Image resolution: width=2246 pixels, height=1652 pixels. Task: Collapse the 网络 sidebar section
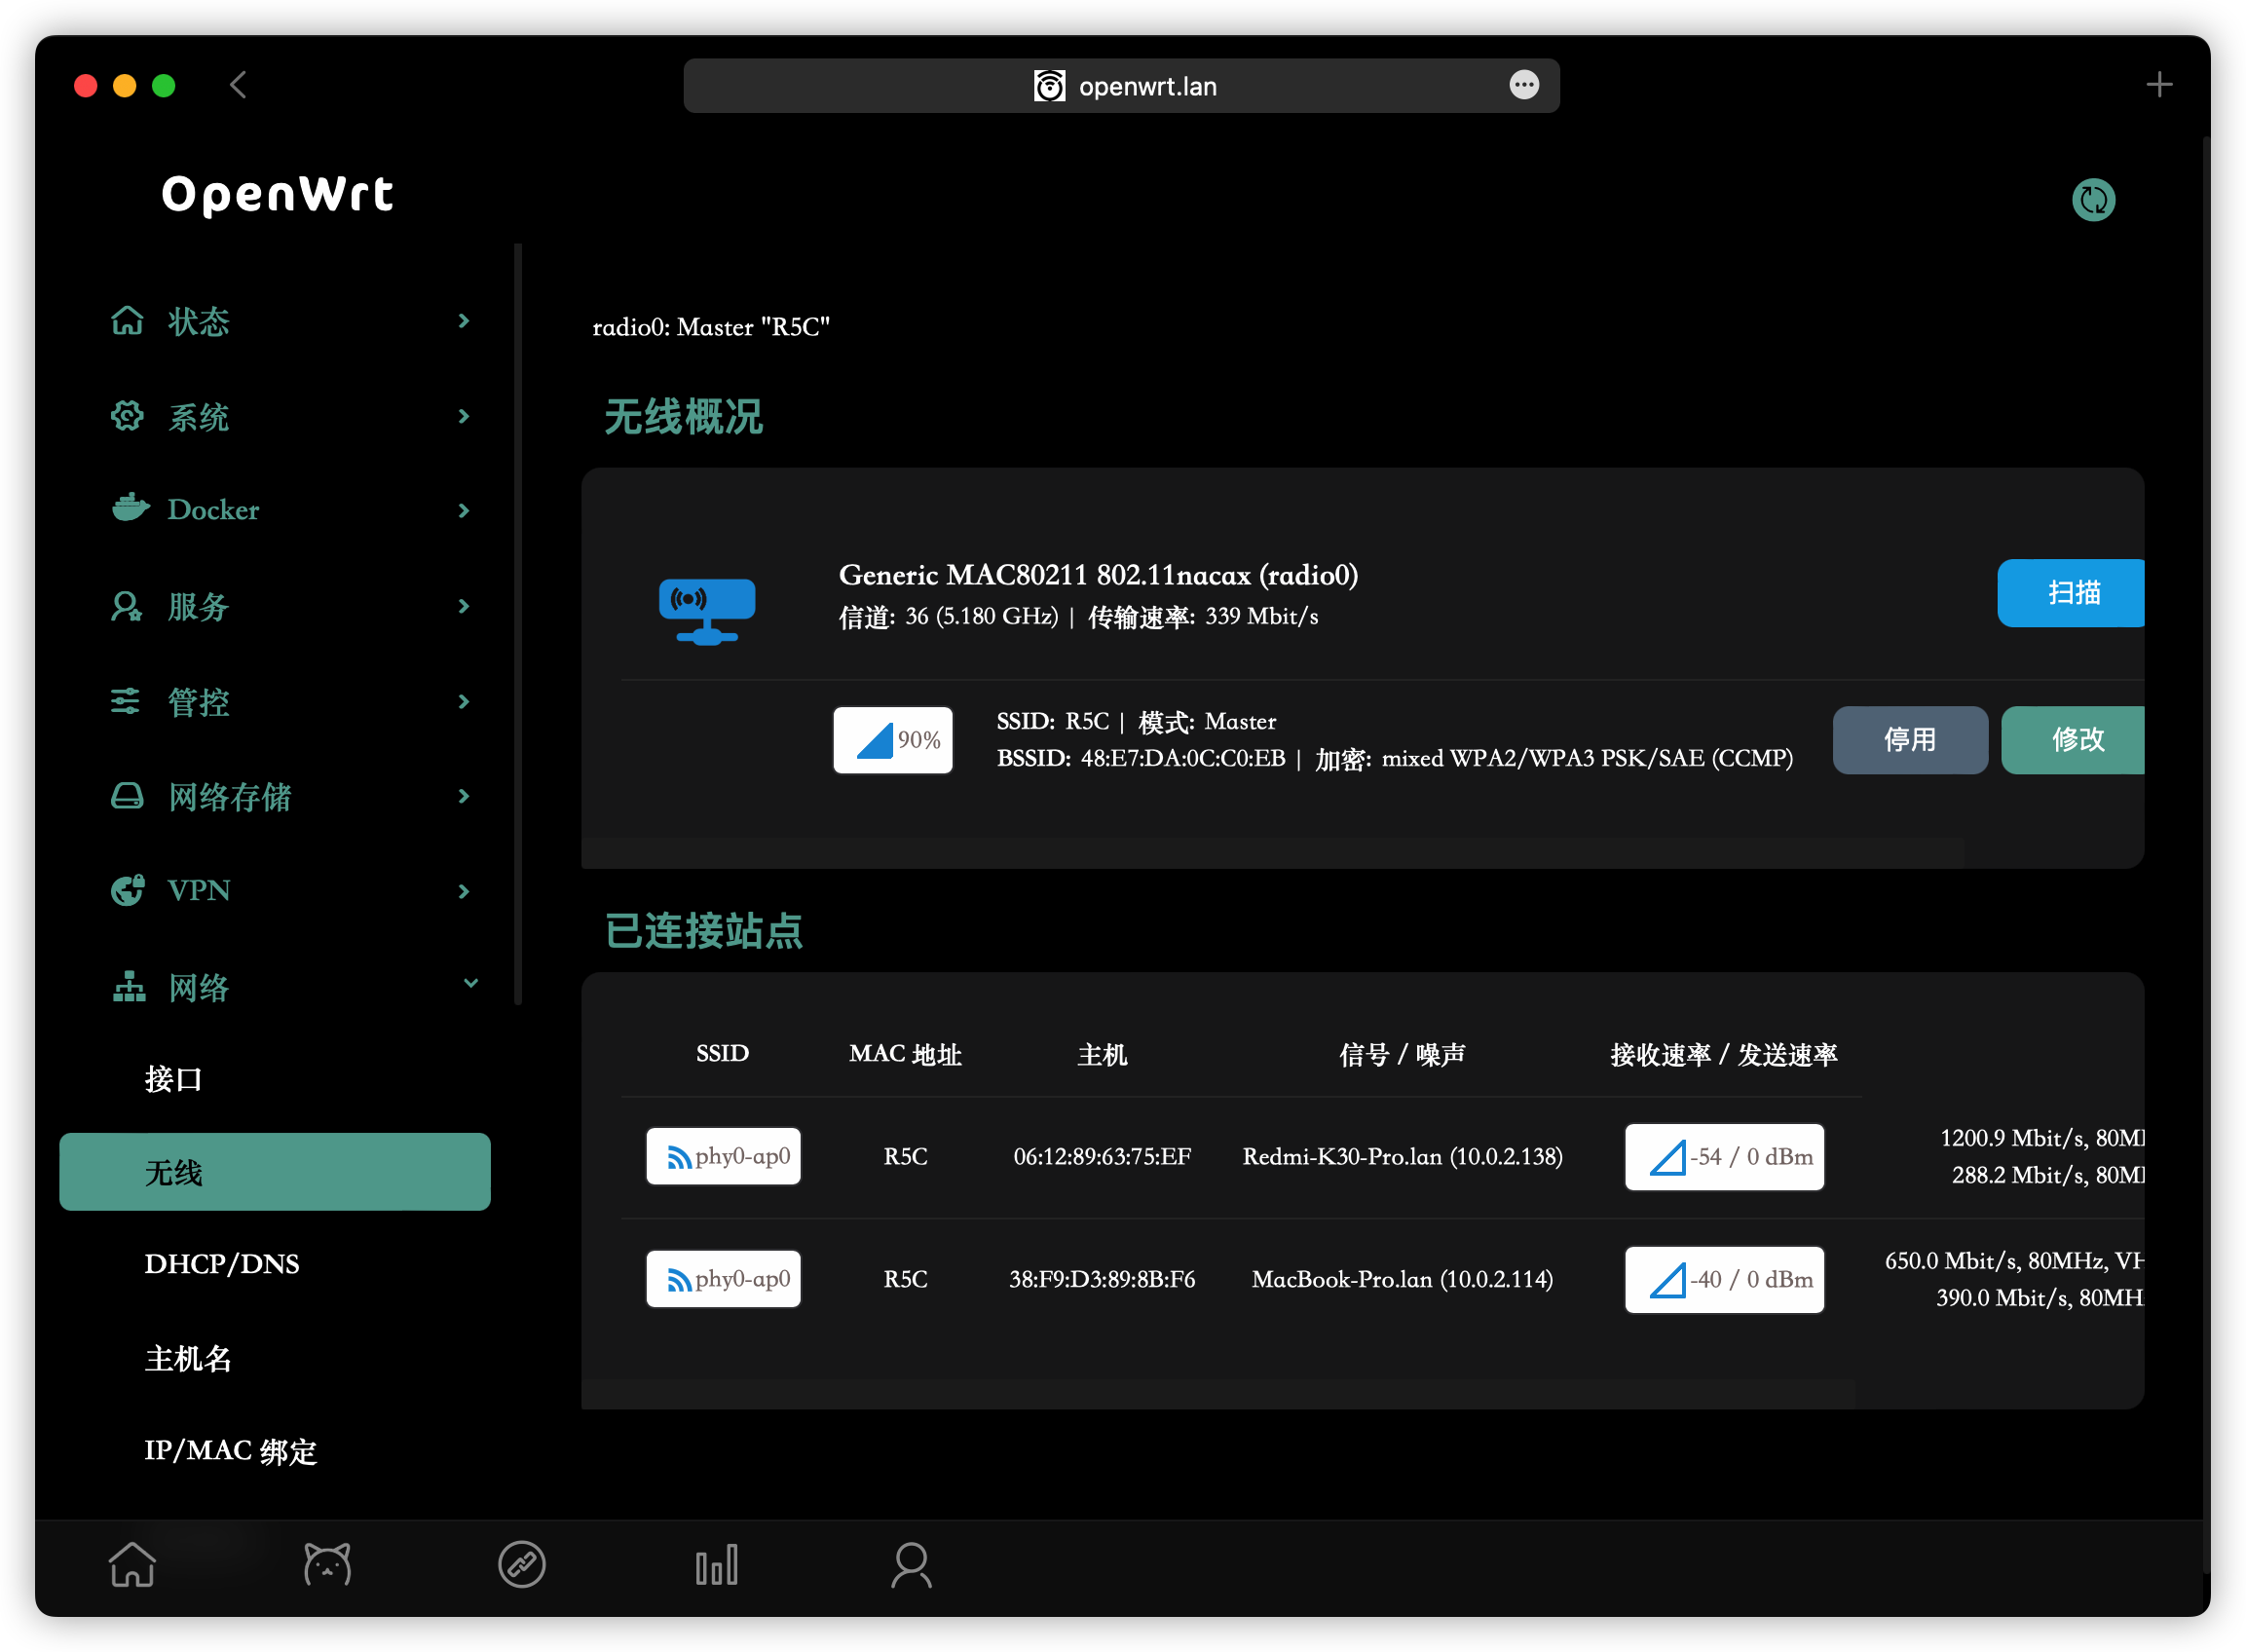[290, 987]
